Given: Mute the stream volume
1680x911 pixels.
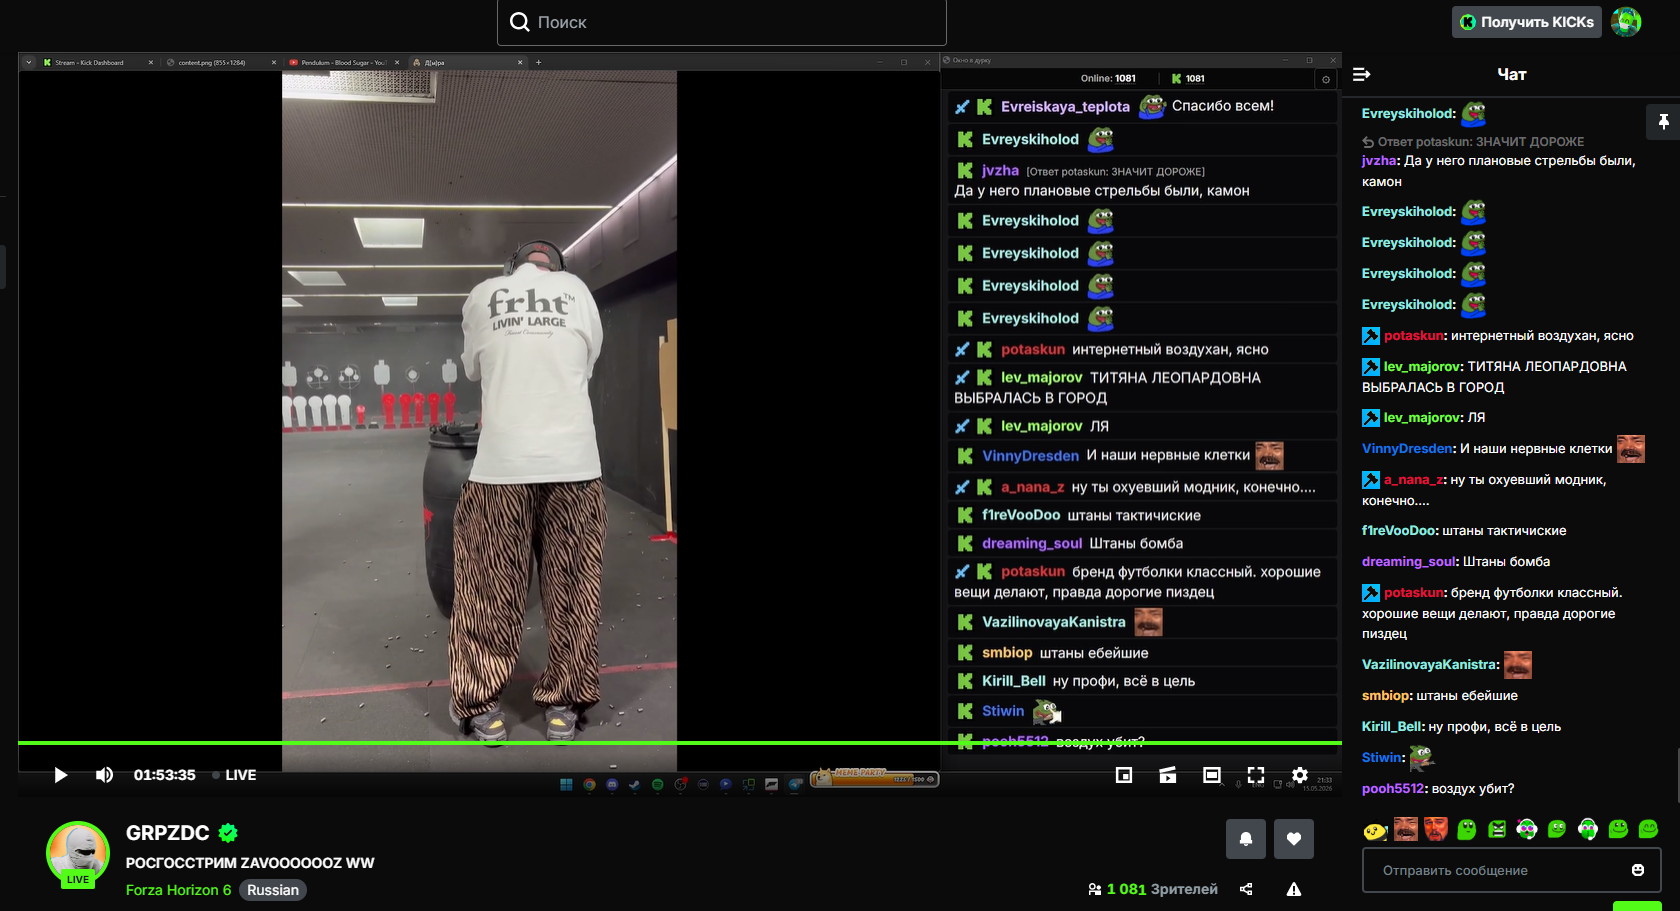Looking at the screenshot, I should click(x=104, y=775).
